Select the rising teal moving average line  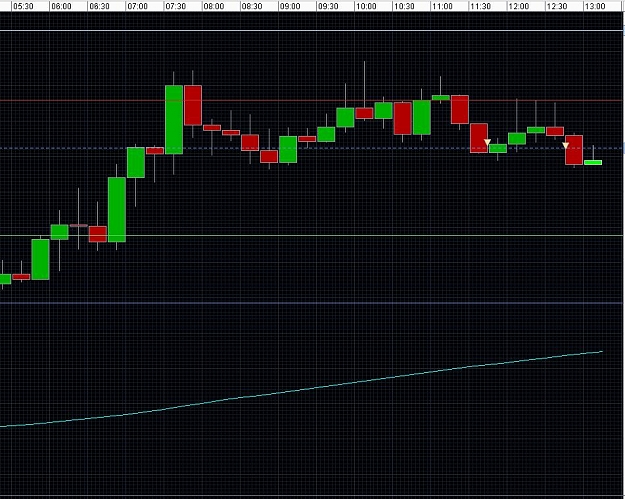click(x=301, y=390)
